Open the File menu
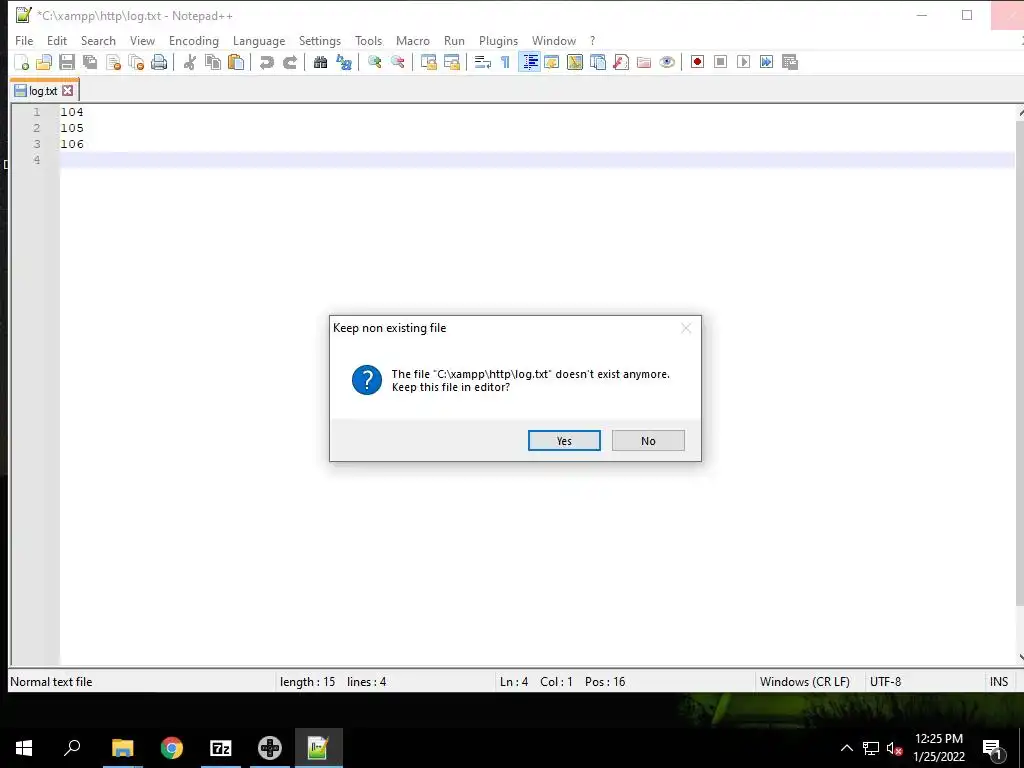Screen dimensions: 1024x768 coord(24,40)
